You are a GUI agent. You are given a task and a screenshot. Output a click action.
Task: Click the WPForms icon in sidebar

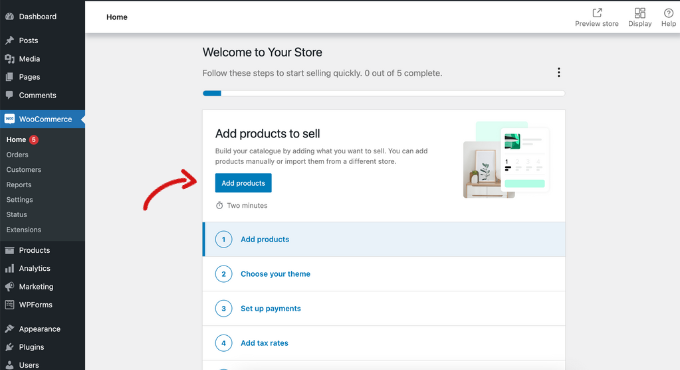point(9,305)
